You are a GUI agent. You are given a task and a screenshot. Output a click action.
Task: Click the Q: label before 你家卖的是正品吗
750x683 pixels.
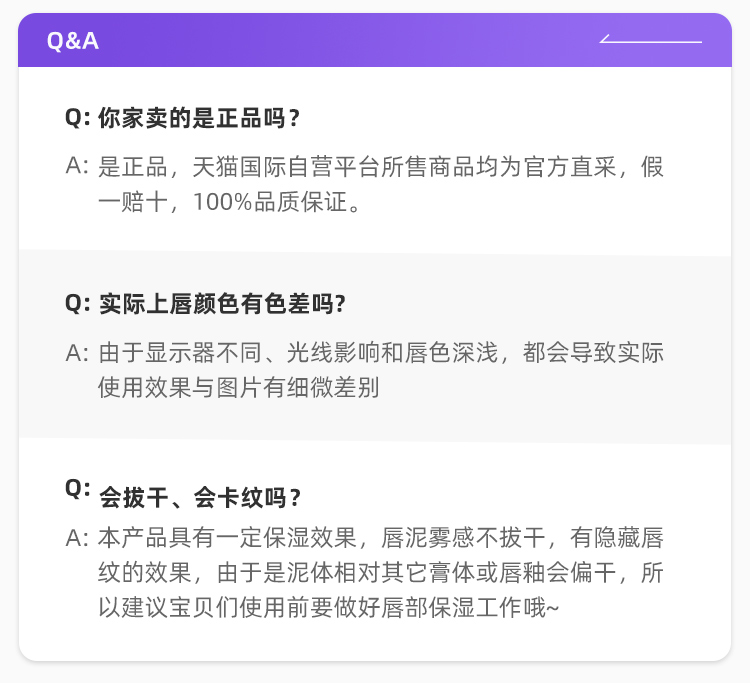click(77, 118)
